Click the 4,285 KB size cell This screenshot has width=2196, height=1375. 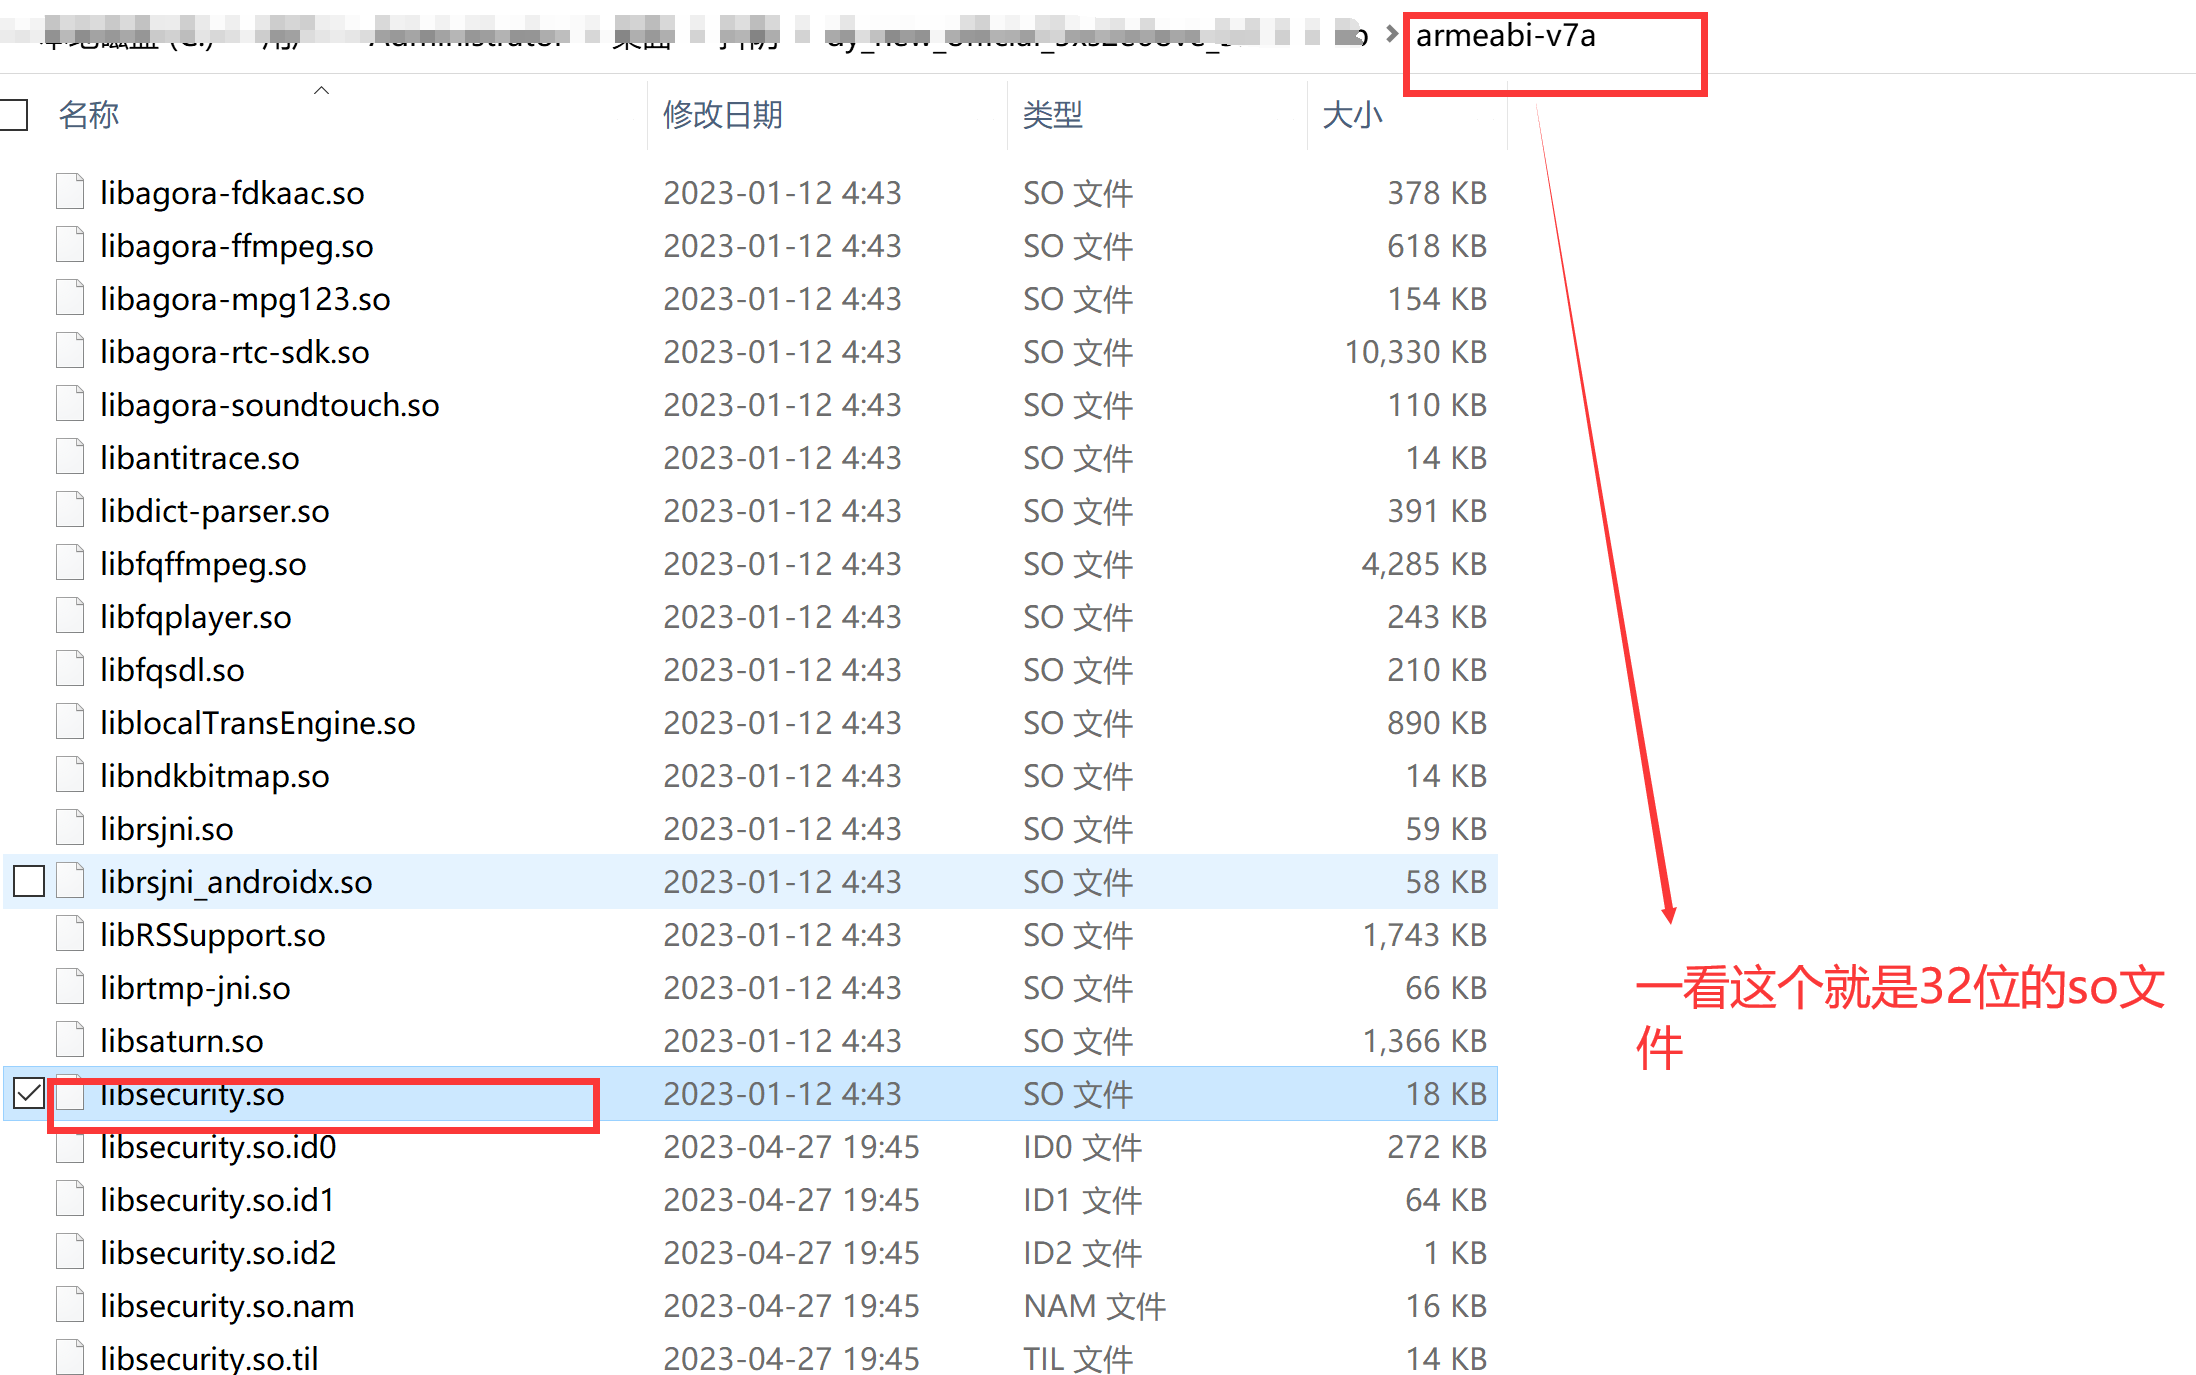1424,563
